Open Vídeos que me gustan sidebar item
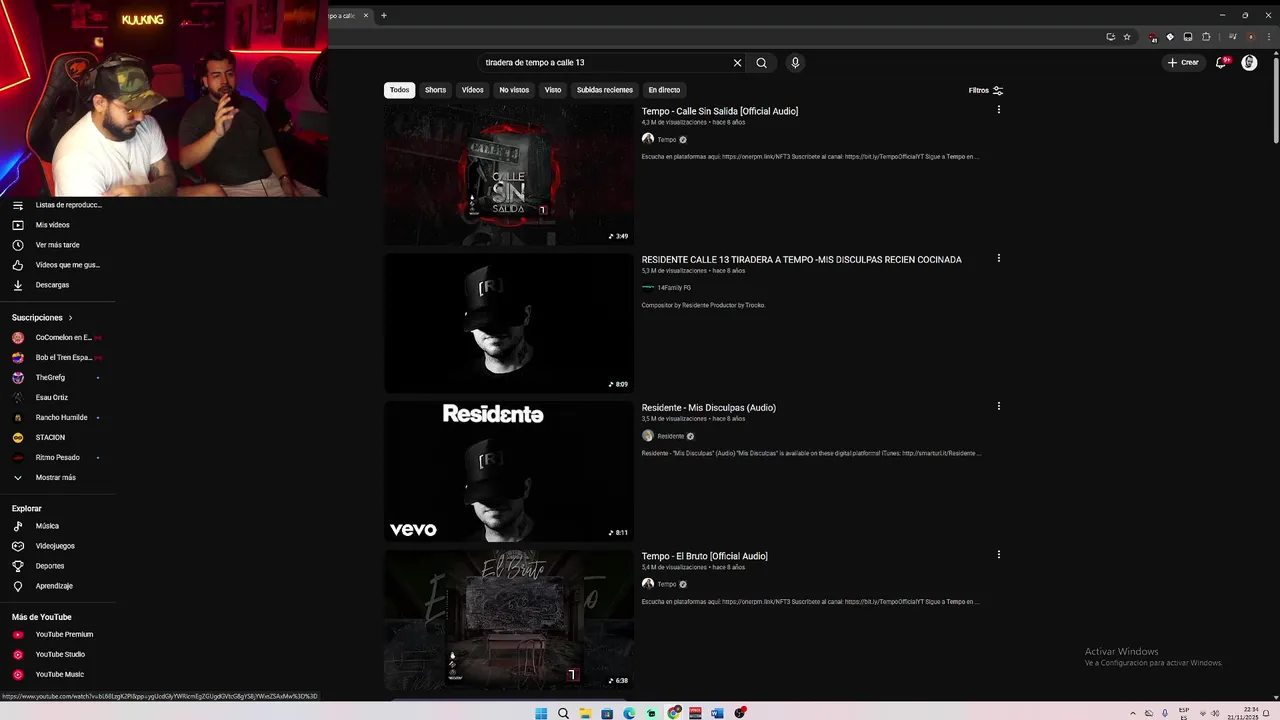 (57, 265)
